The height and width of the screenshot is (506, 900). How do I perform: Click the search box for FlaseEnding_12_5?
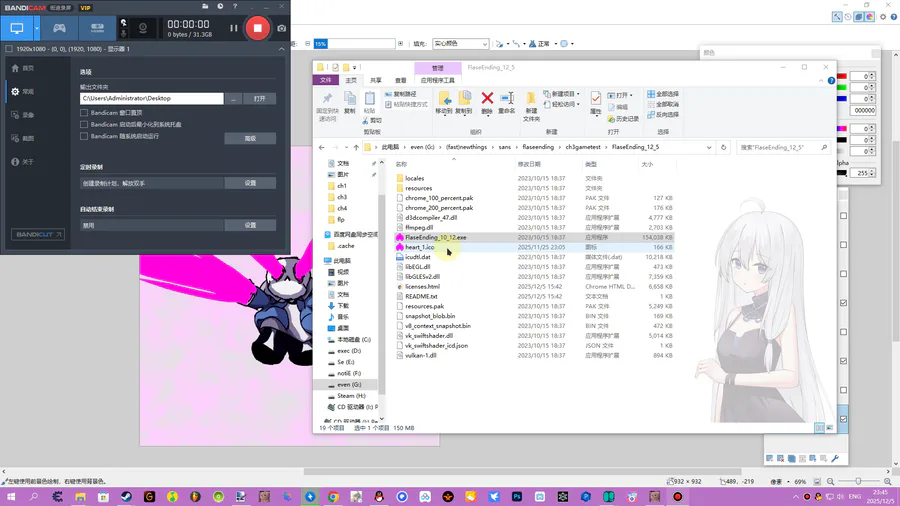point(783,147)
